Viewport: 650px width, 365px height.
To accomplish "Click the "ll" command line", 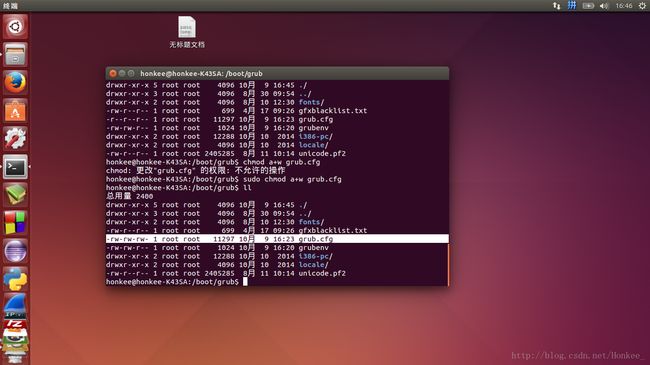I will tap(179, 188).
